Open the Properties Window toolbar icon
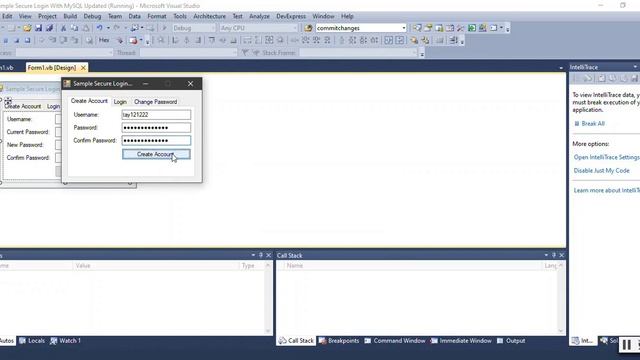This screenshot has height=360, width=640. click(428, 28)
